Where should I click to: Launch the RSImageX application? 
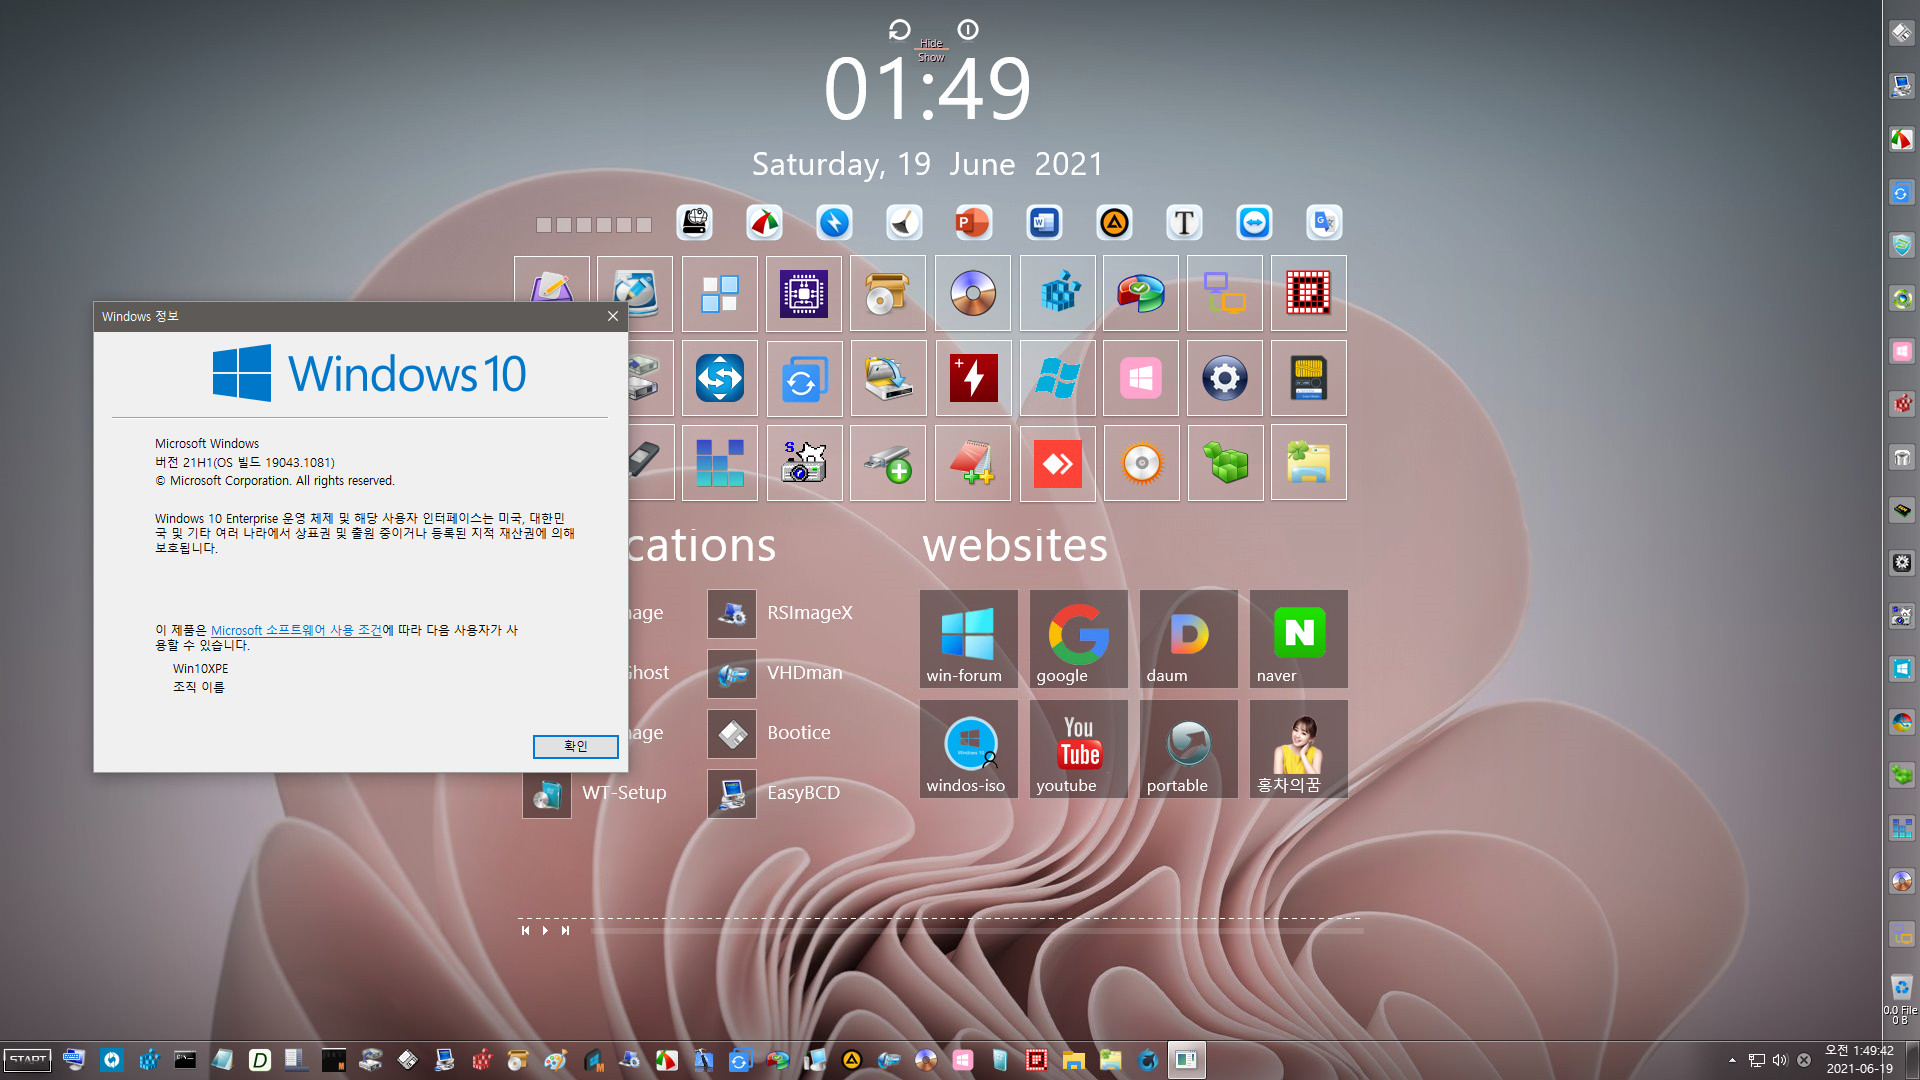(782, 613)
